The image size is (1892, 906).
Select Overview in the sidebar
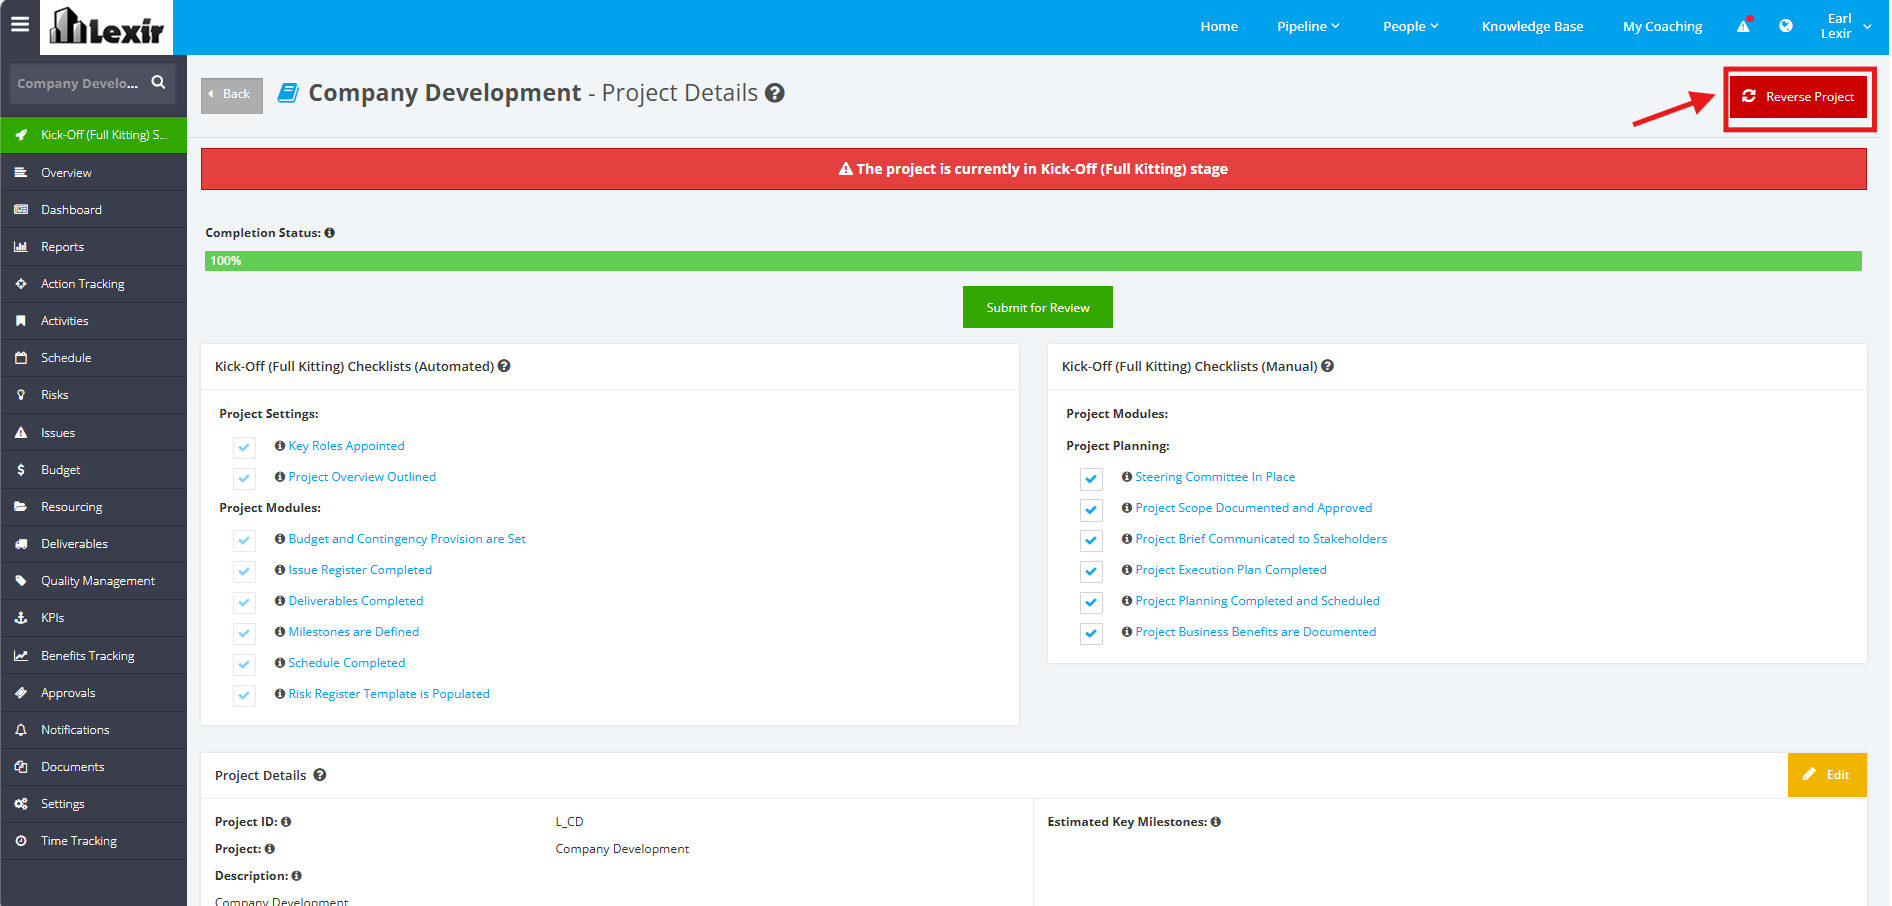tap(93, 173)
